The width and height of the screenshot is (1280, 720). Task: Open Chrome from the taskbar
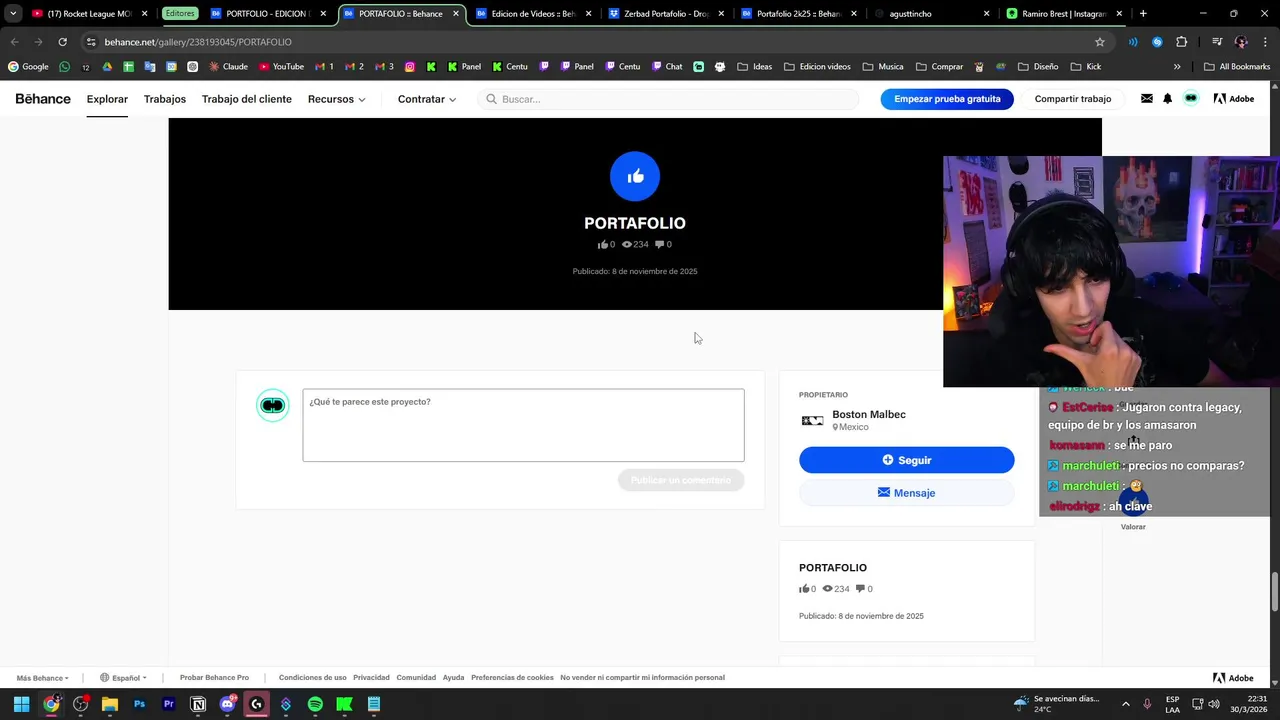tap(51, 704)
